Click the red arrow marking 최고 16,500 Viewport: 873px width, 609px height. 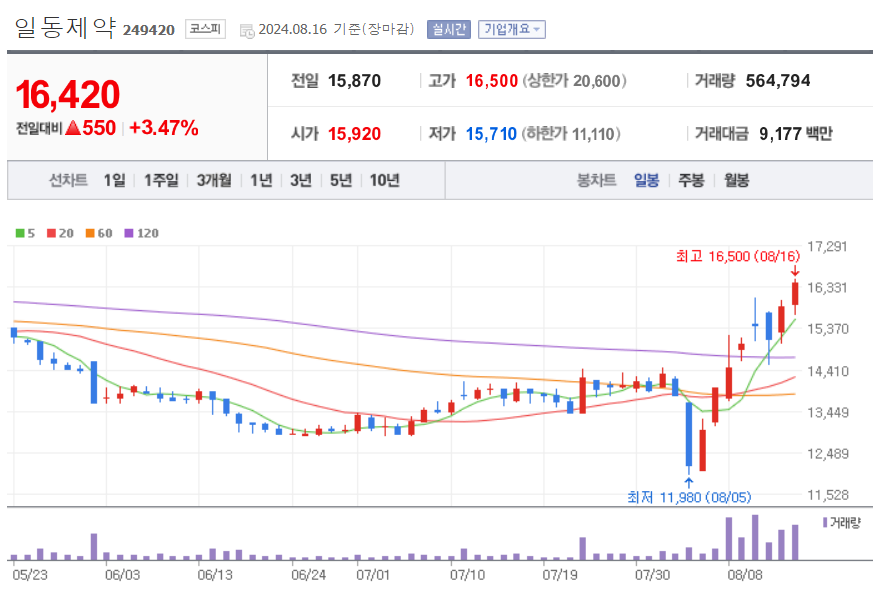797,268
